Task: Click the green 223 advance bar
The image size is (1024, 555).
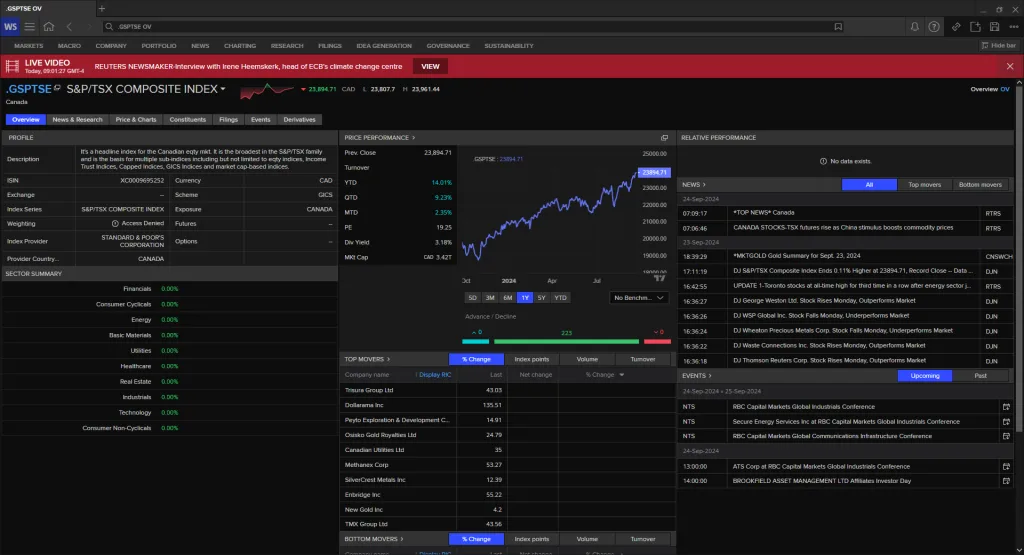Action: [566, 341]
